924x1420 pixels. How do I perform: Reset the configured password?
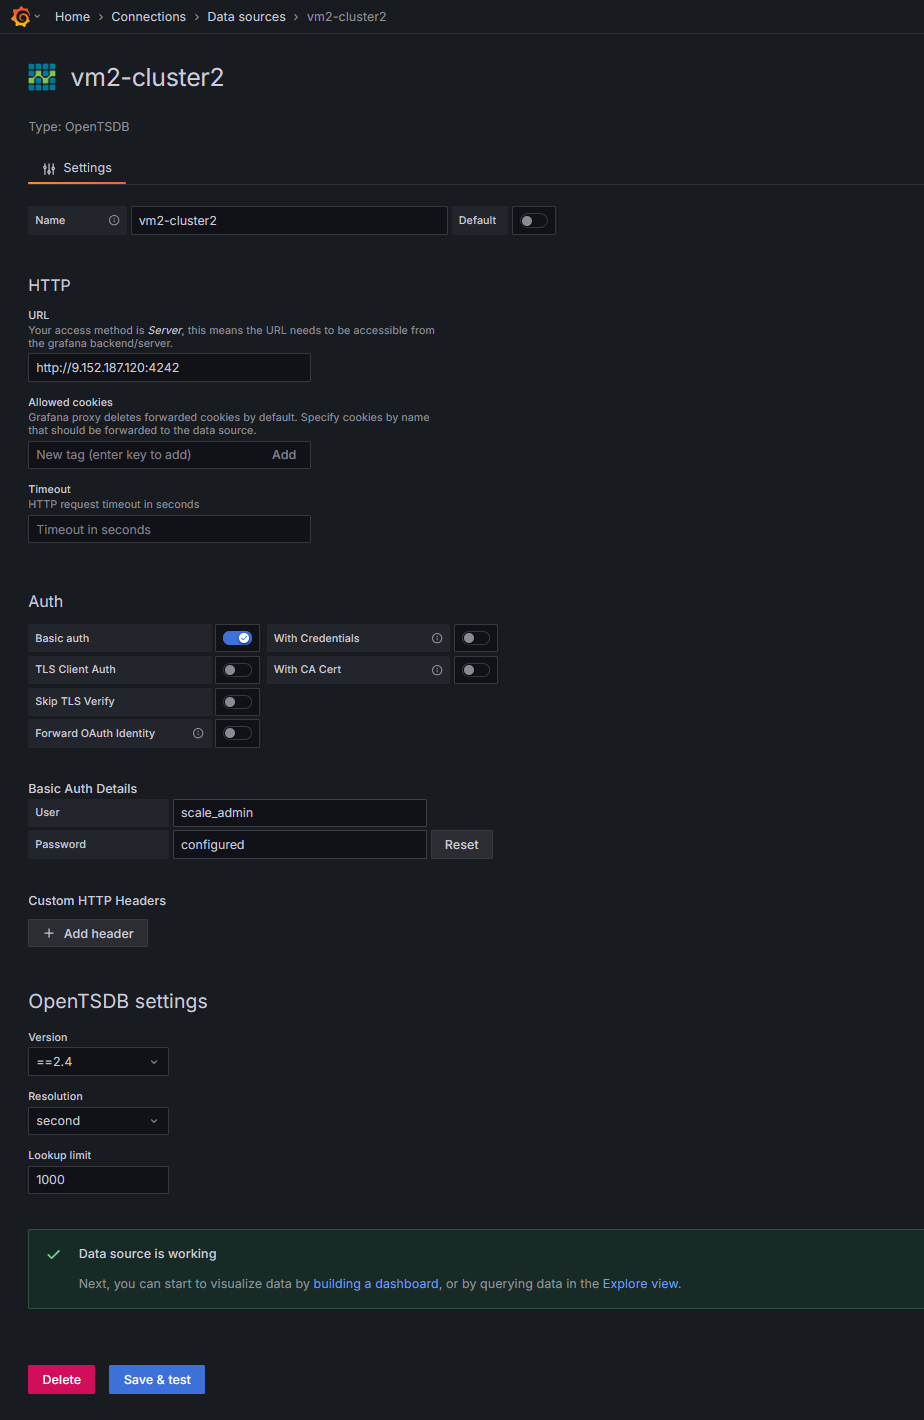pos(461,845)
